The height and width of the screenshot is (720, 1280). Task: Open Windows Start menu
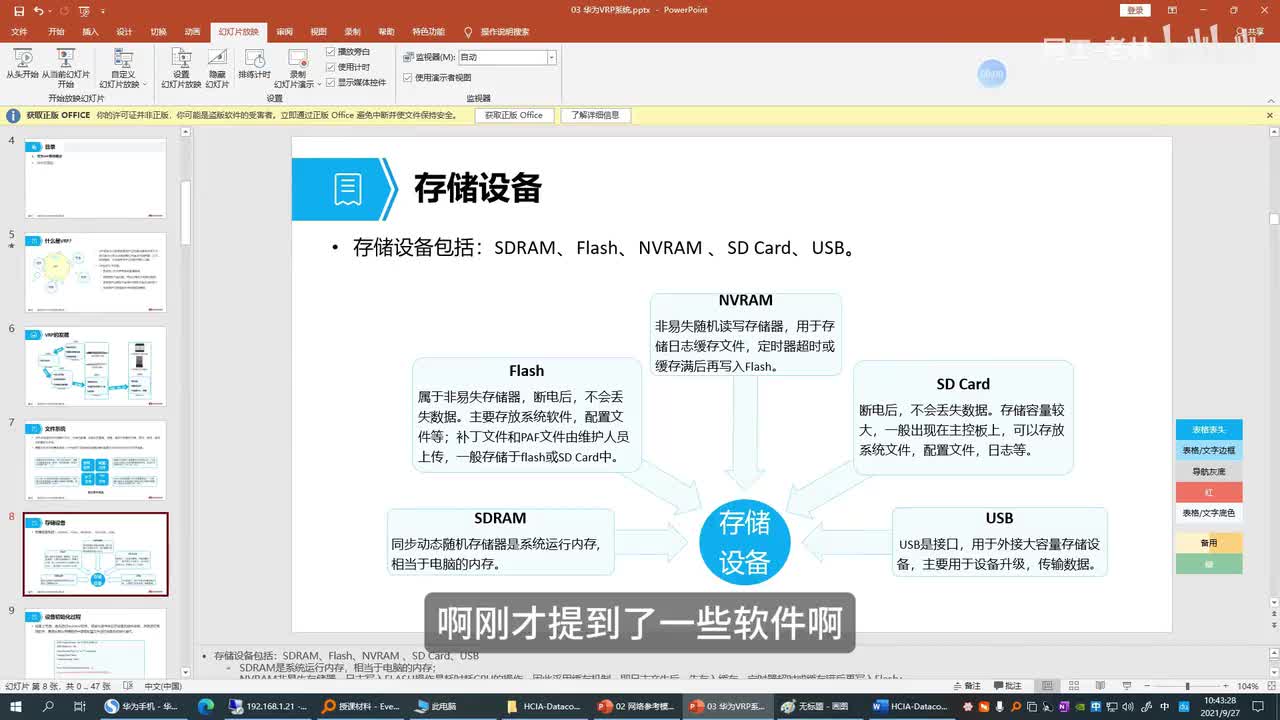click(x=14, y=706)
